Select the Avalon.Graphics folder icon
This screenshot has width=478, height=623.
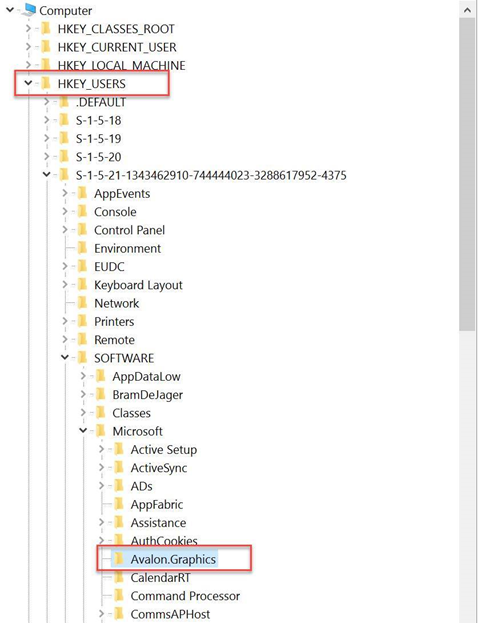click(119, 559)
